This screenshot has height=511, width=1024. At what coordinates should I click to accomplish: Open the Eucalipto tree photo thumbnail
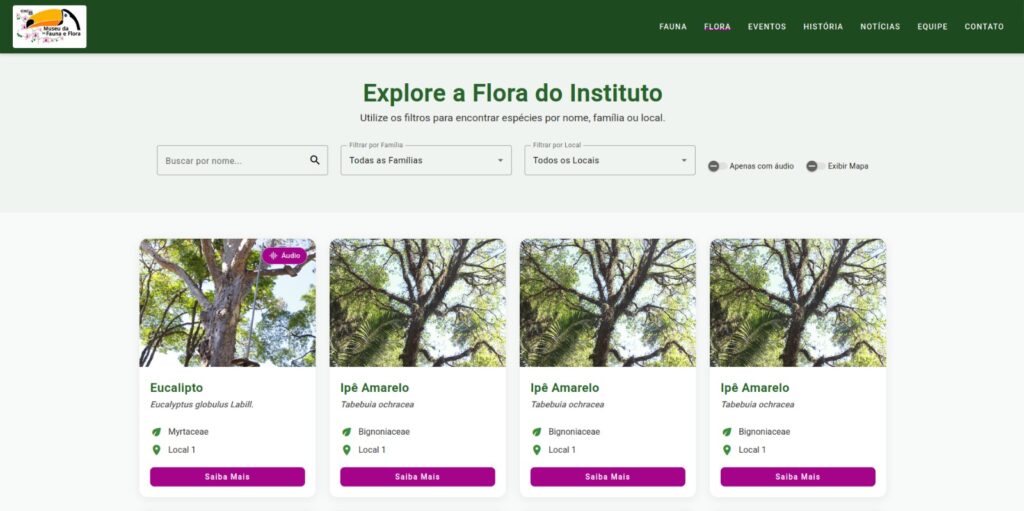coord(227,303)
